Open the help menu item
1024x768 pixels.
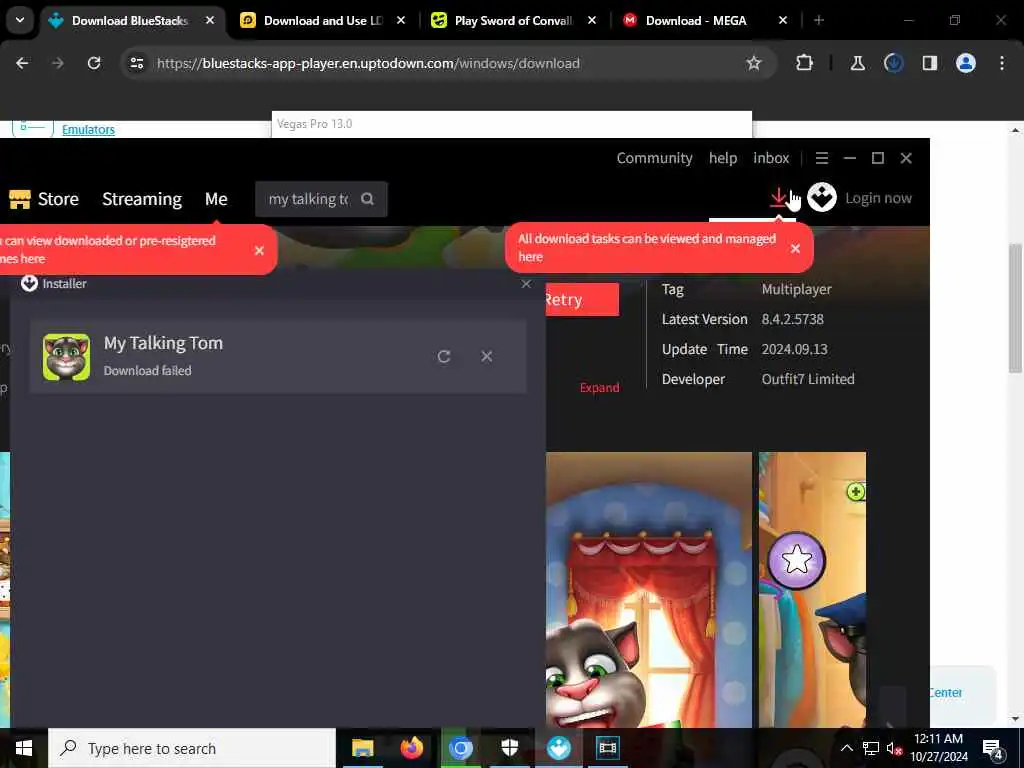click(723, 158)
